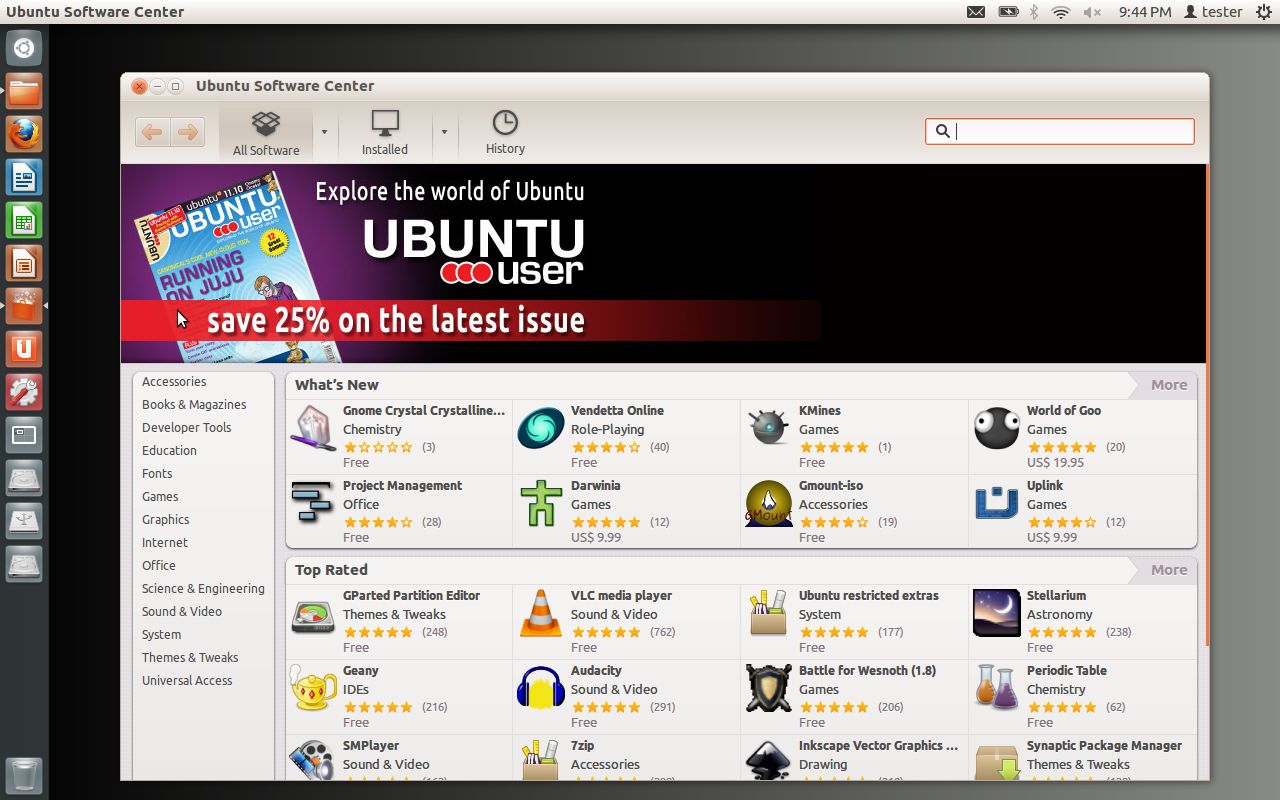Open the Battle for Wesnoth shield icon

click(x=769, y=689)
